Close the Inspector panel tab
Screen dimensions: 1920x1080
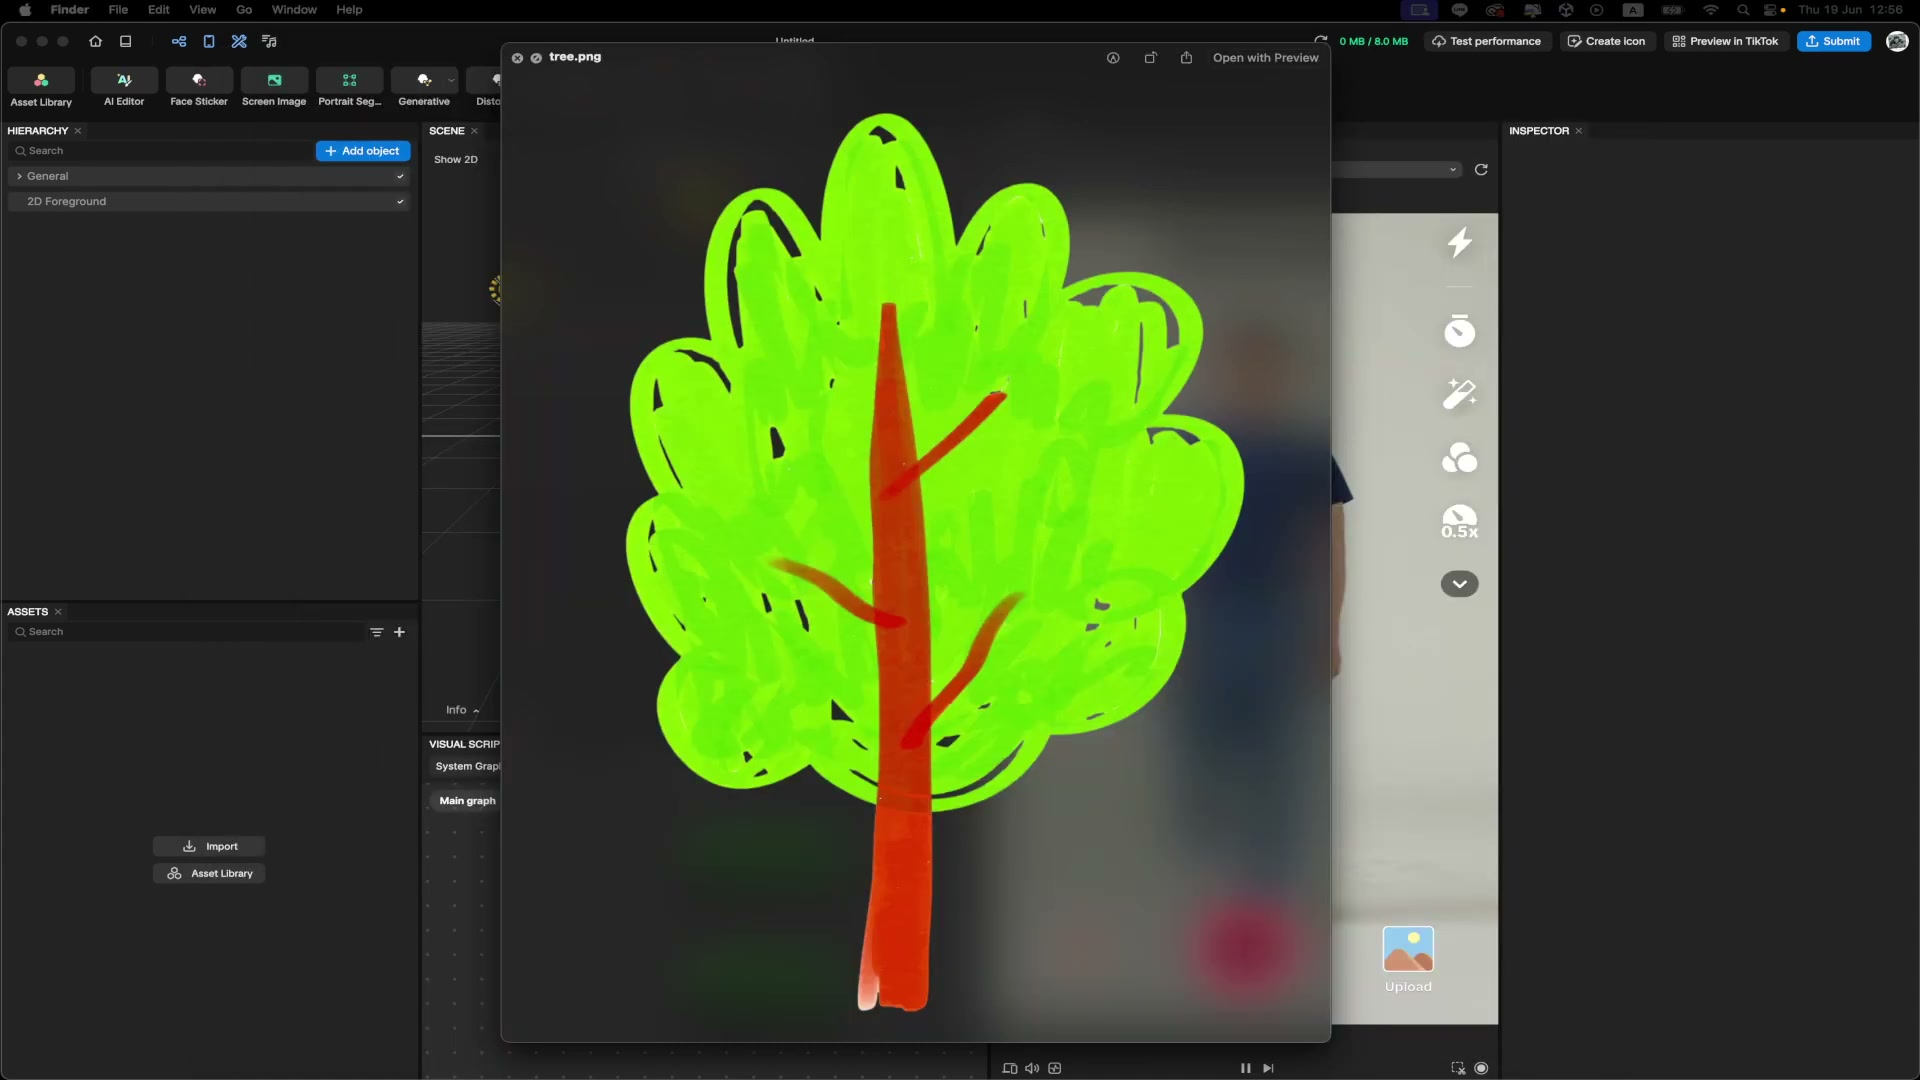click(x=1579, y=131)
